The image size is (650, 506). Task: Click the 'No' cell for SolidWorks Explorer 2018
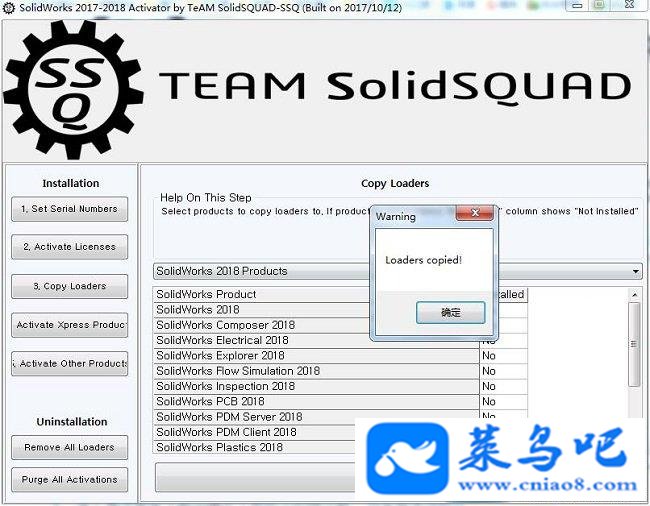pos(504,356)
